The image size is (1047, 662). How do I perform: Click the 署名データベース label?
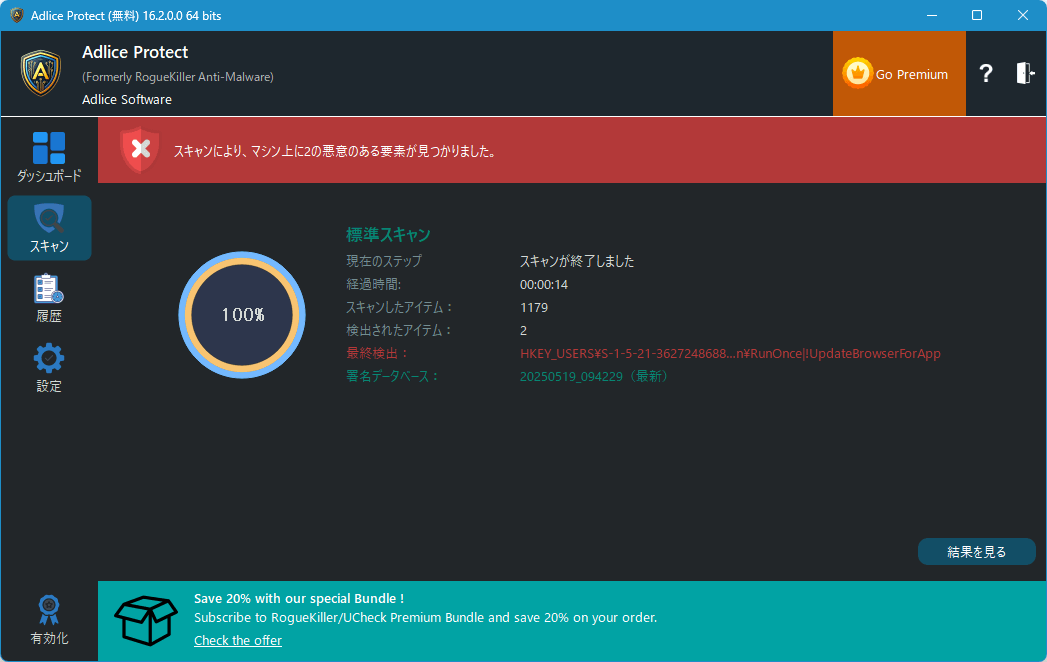[392, 377]
